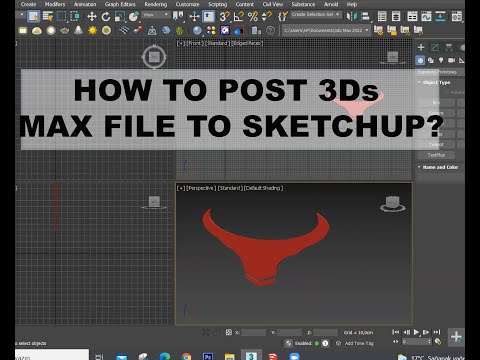Toggle Angle Snap
Image resolution: width=480 pixels, height=360 pixels.
(x=239, y=16)
